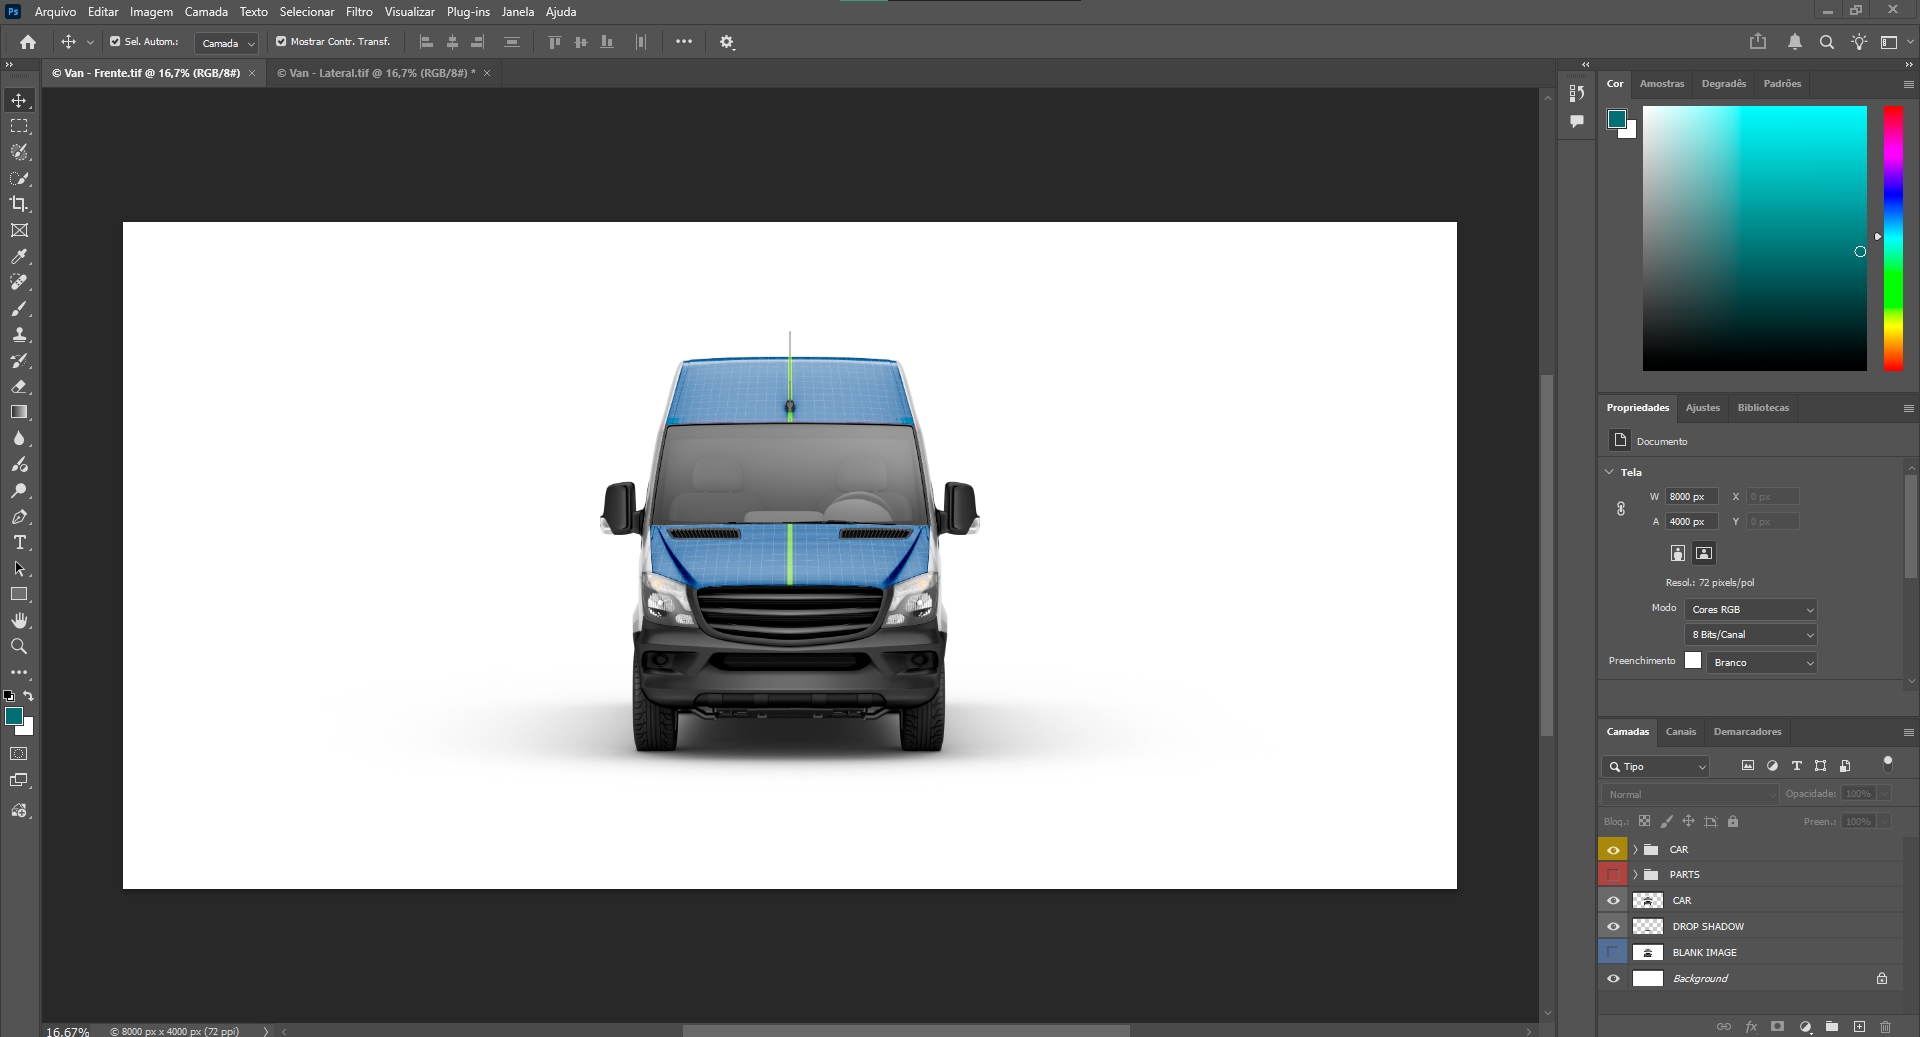Select the Hand tool
The image size is (1920, 1037).
(x=19, y=620)
